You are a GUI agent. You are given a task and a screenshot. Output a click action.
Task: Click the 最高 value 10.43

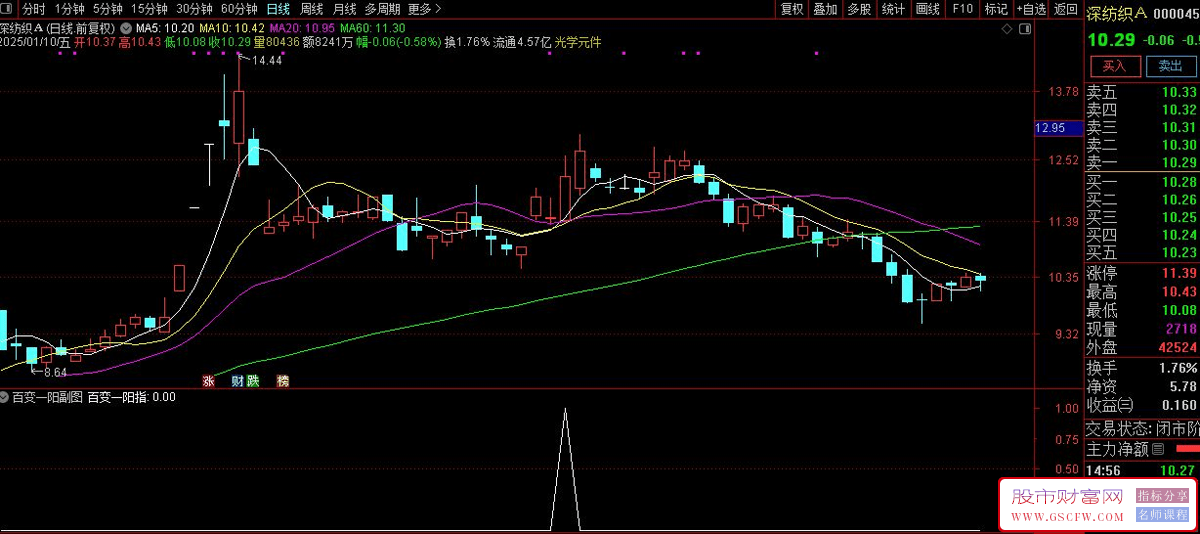tap(1178, 292)
